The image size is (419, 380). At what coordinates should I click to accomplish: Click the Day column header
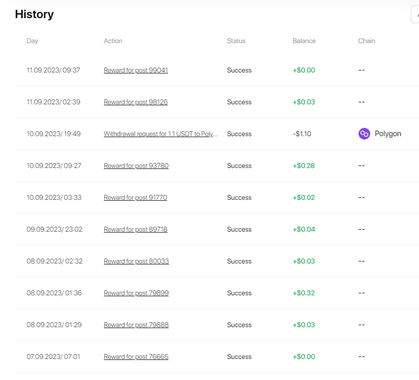(32, 41)
